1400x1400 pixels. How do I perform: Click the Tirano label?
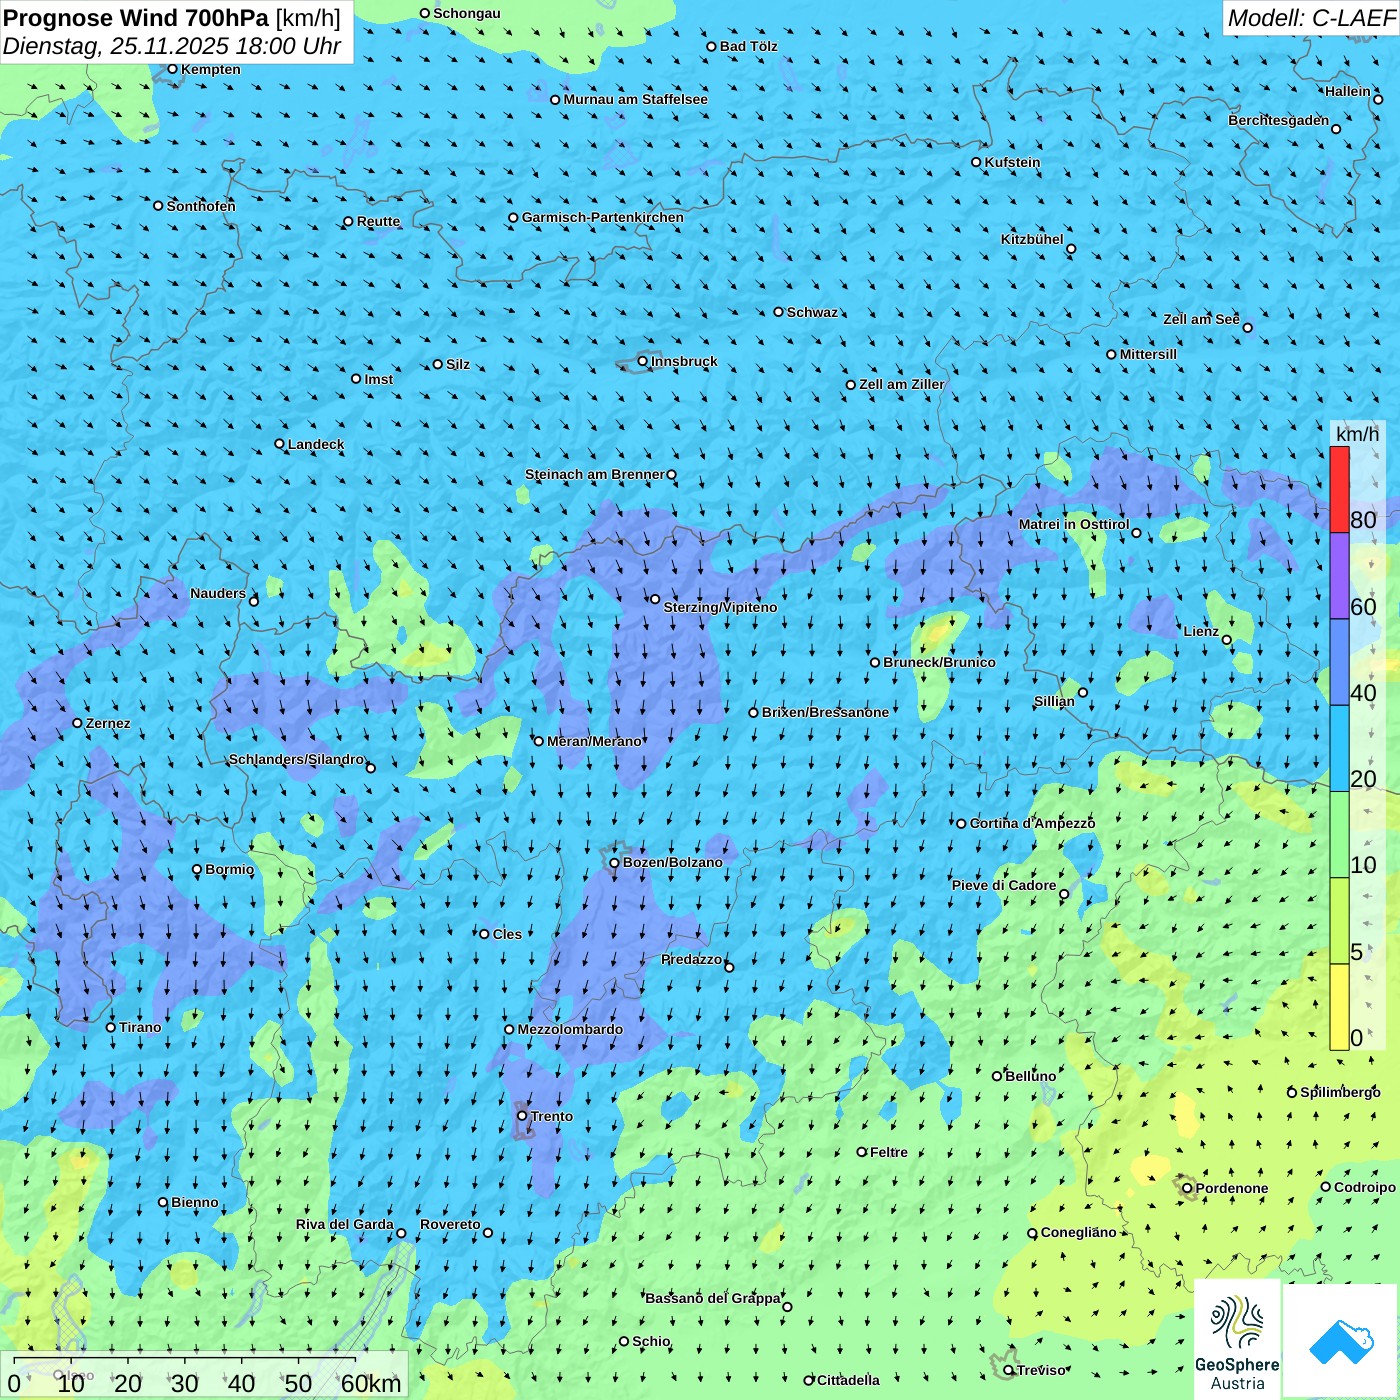[x=140, y=1027]
